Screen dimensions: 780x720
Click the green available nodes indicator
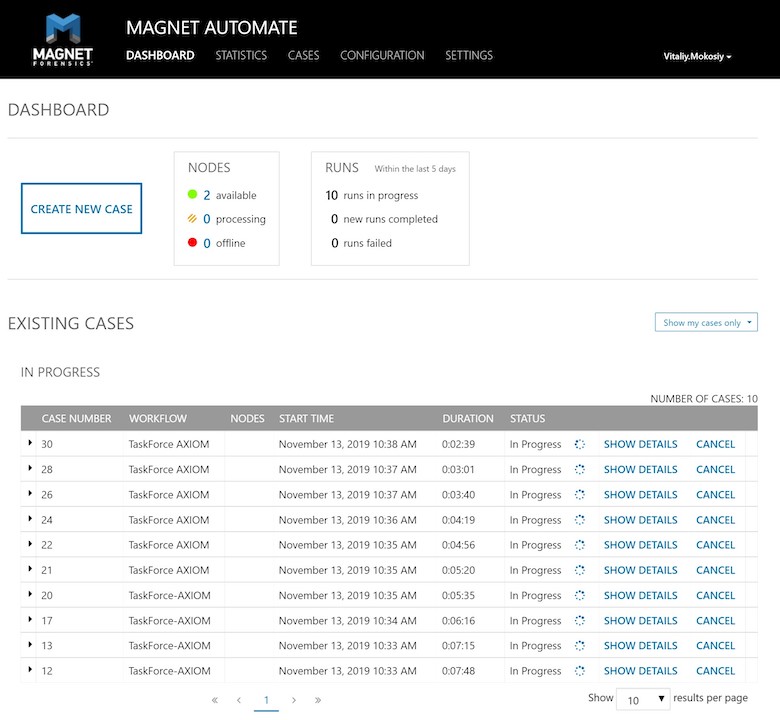coord(193,194)
